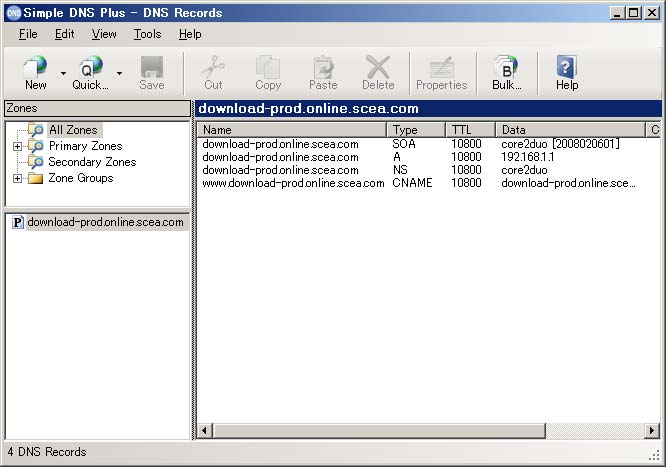Viewport: 666px width, 467px height.
Task: Open the Help menu
Action: [190, 34]
